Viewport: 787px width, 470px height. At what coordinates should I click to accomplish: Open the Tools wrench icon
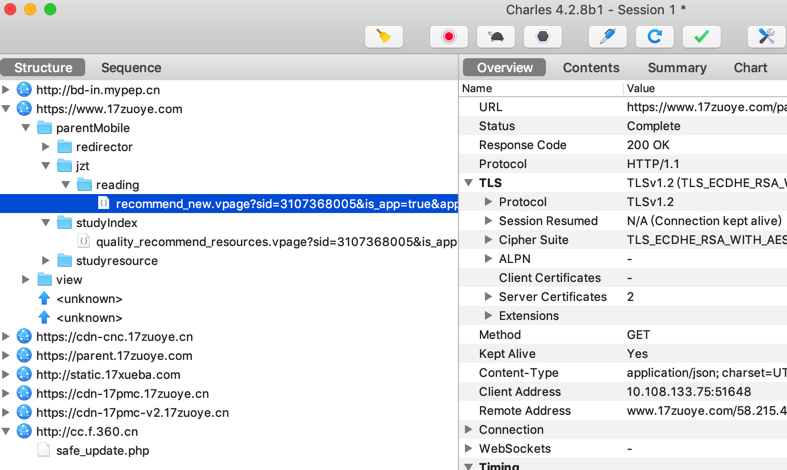click(766, 37)
